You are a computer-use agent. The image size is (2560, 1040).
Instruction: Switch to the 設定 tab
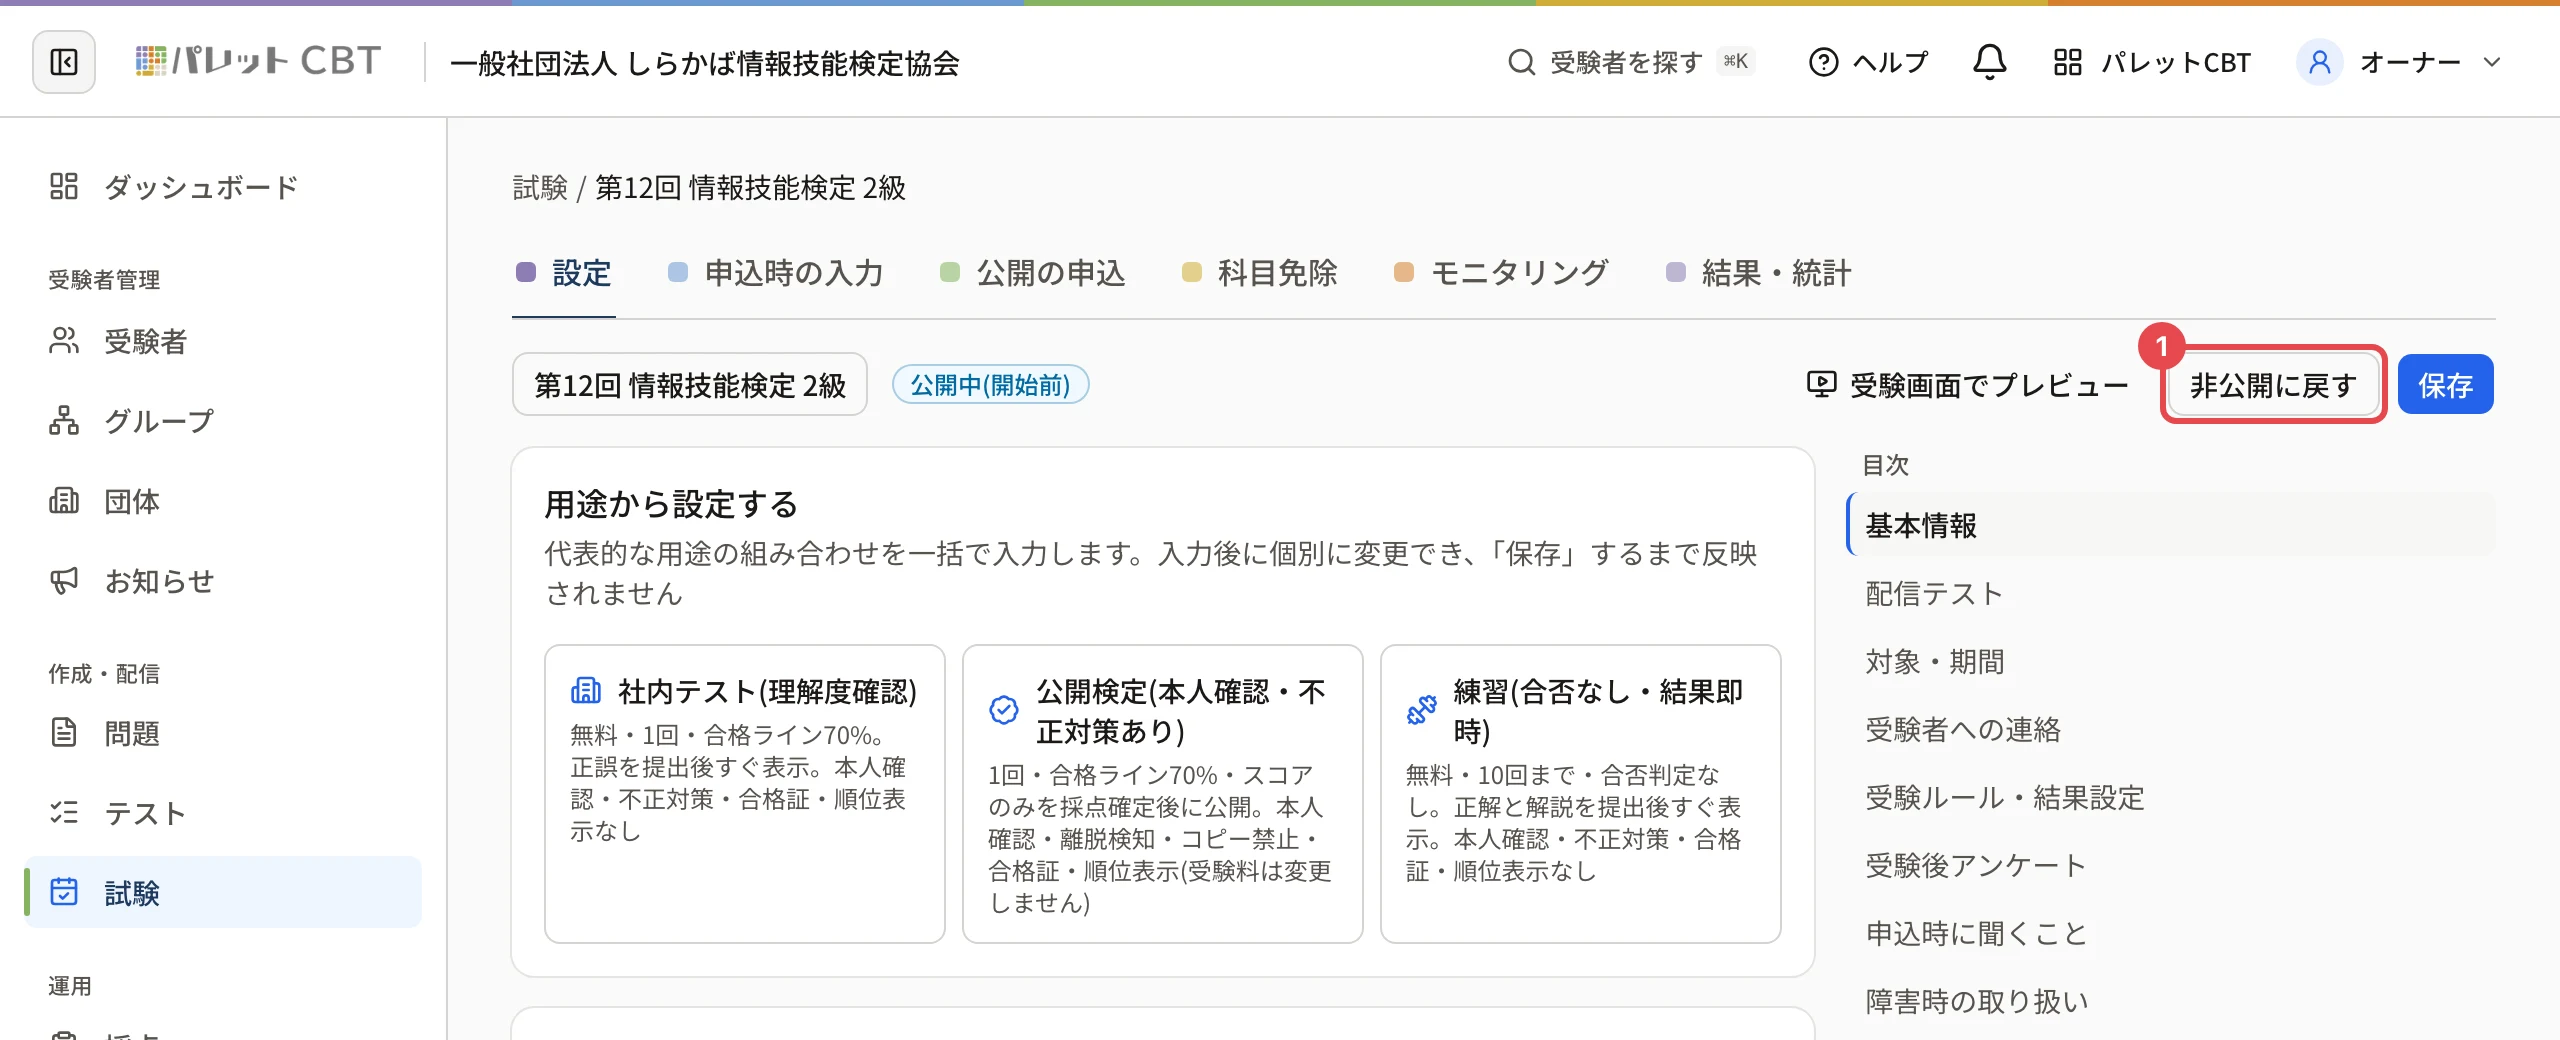click(x=564, y=273)
